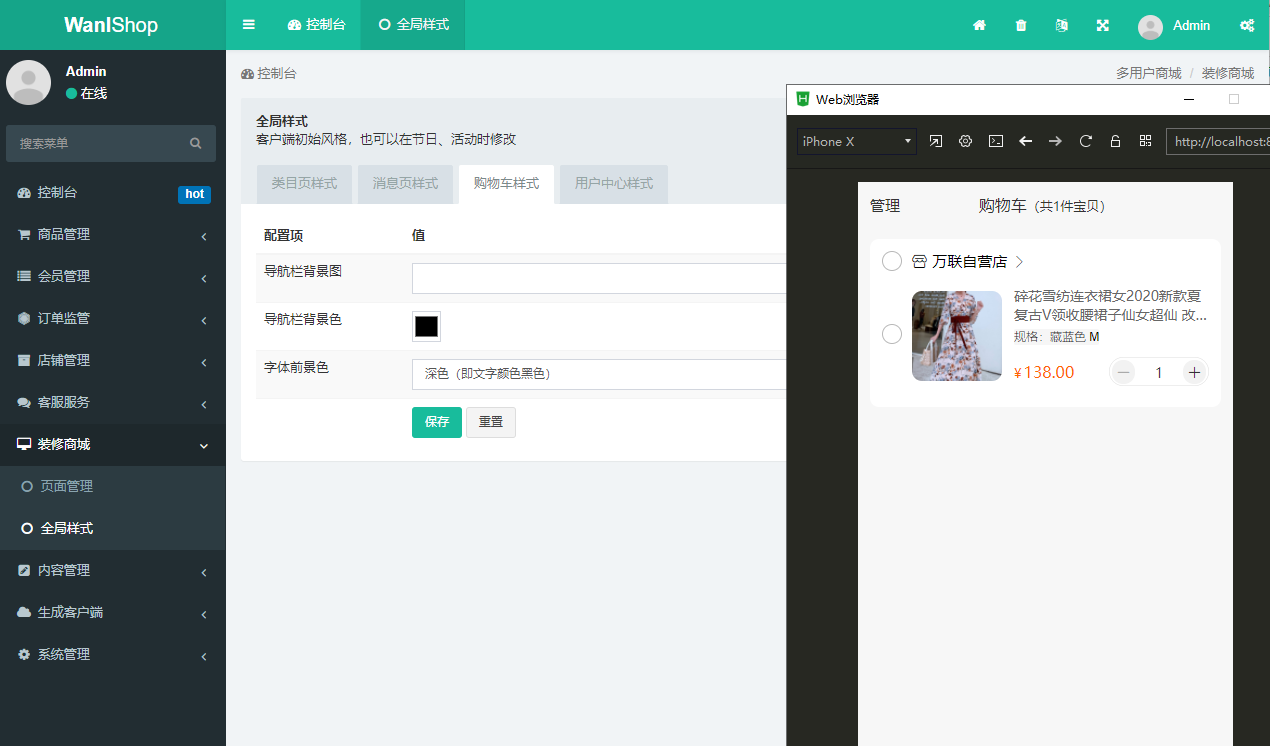Image resolution: width=1270 pixels, height=746 pixels.
Task: Go forward in Web浏览器 toolbar
Action: (1055, 141)
